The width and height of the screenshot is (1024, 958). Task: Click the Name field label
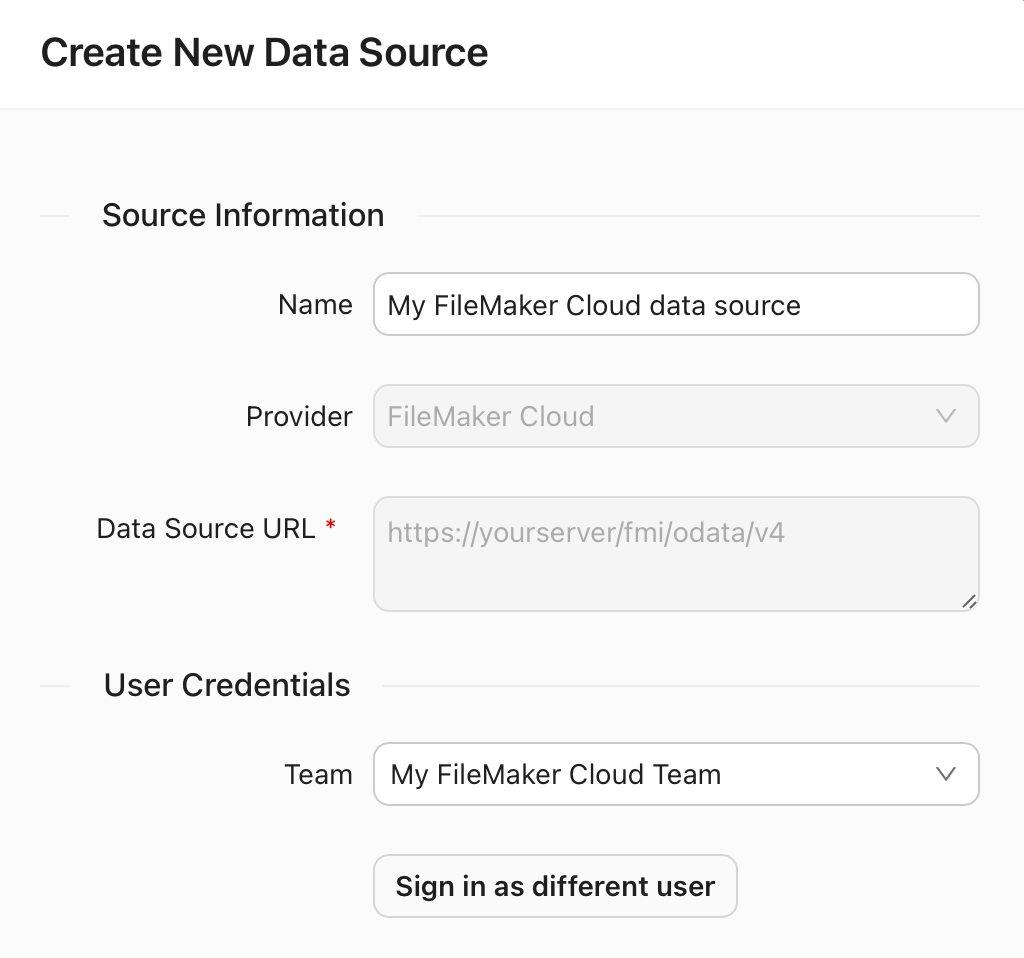pos(315,304)
